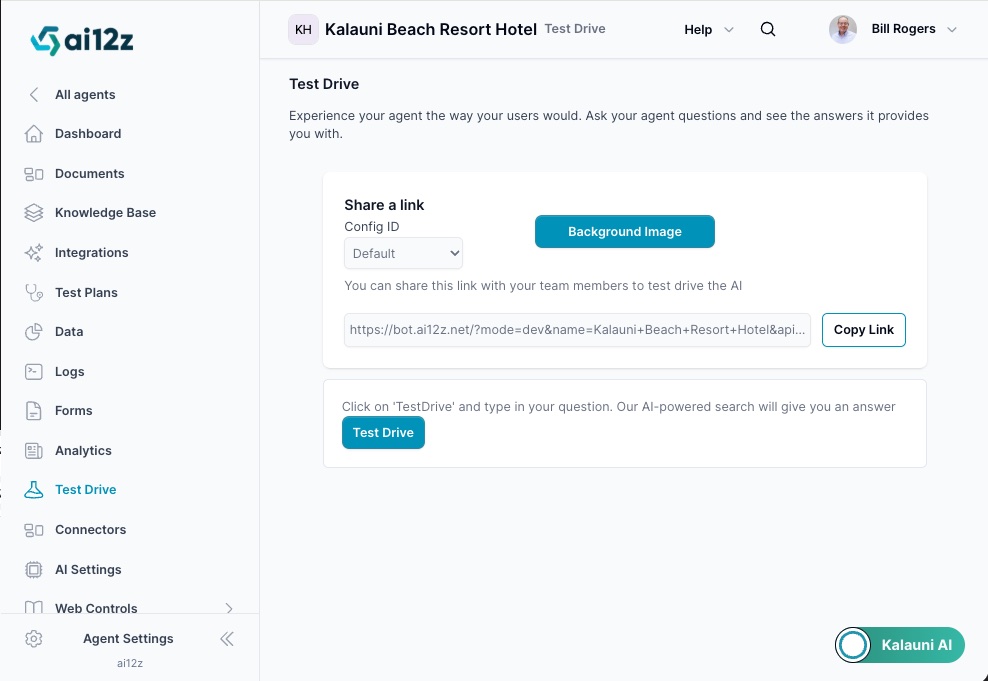Go to Connectors in the sidebar
Screen dimensions: 988x681
point(90,530)
